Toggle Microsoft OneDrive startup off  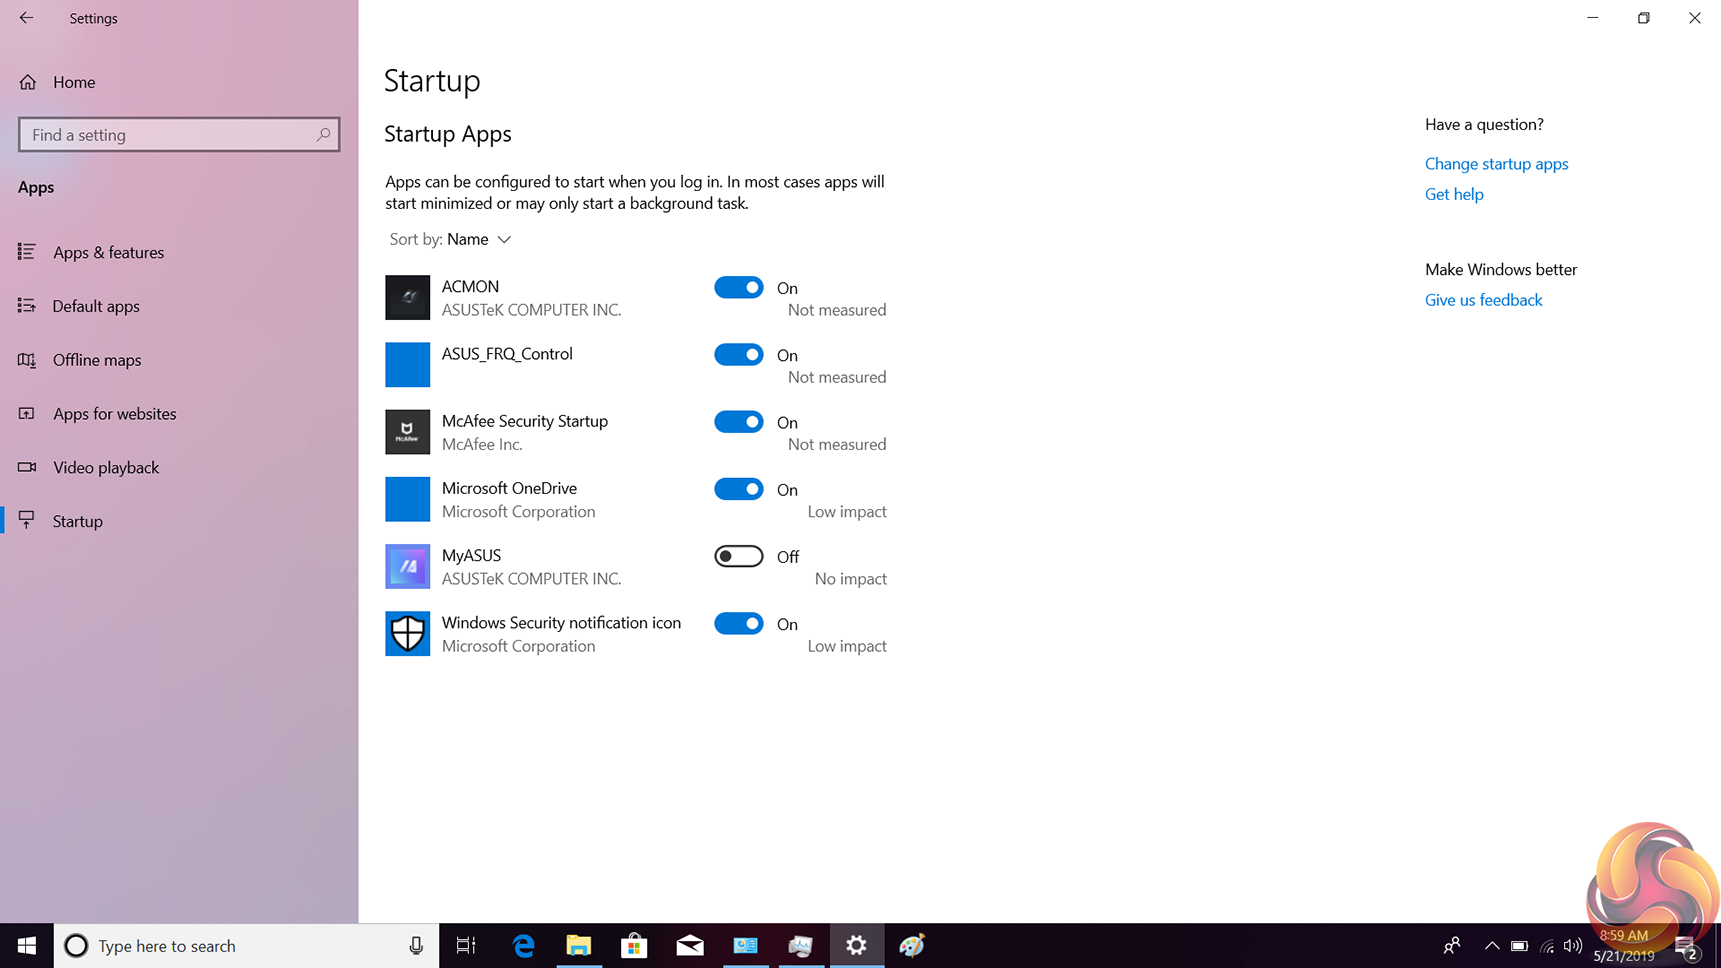(739, 489)
